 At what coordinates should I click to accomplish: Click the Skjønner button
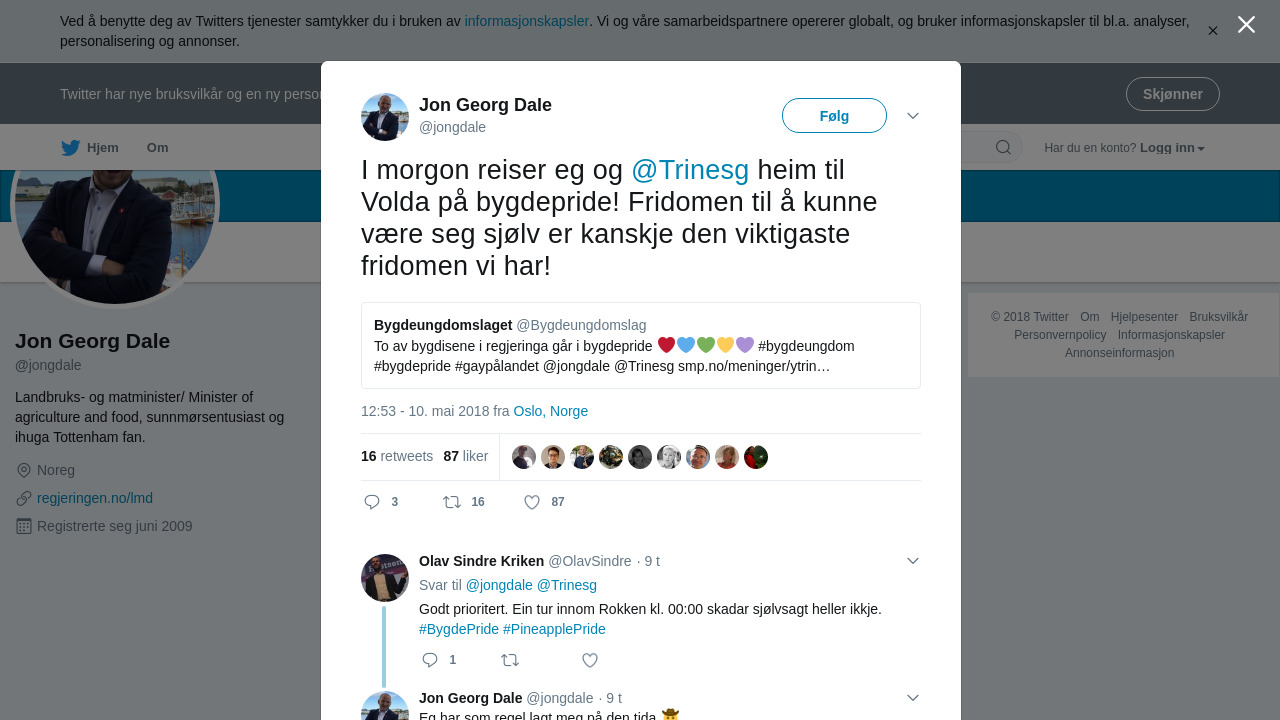(1173, 94)
